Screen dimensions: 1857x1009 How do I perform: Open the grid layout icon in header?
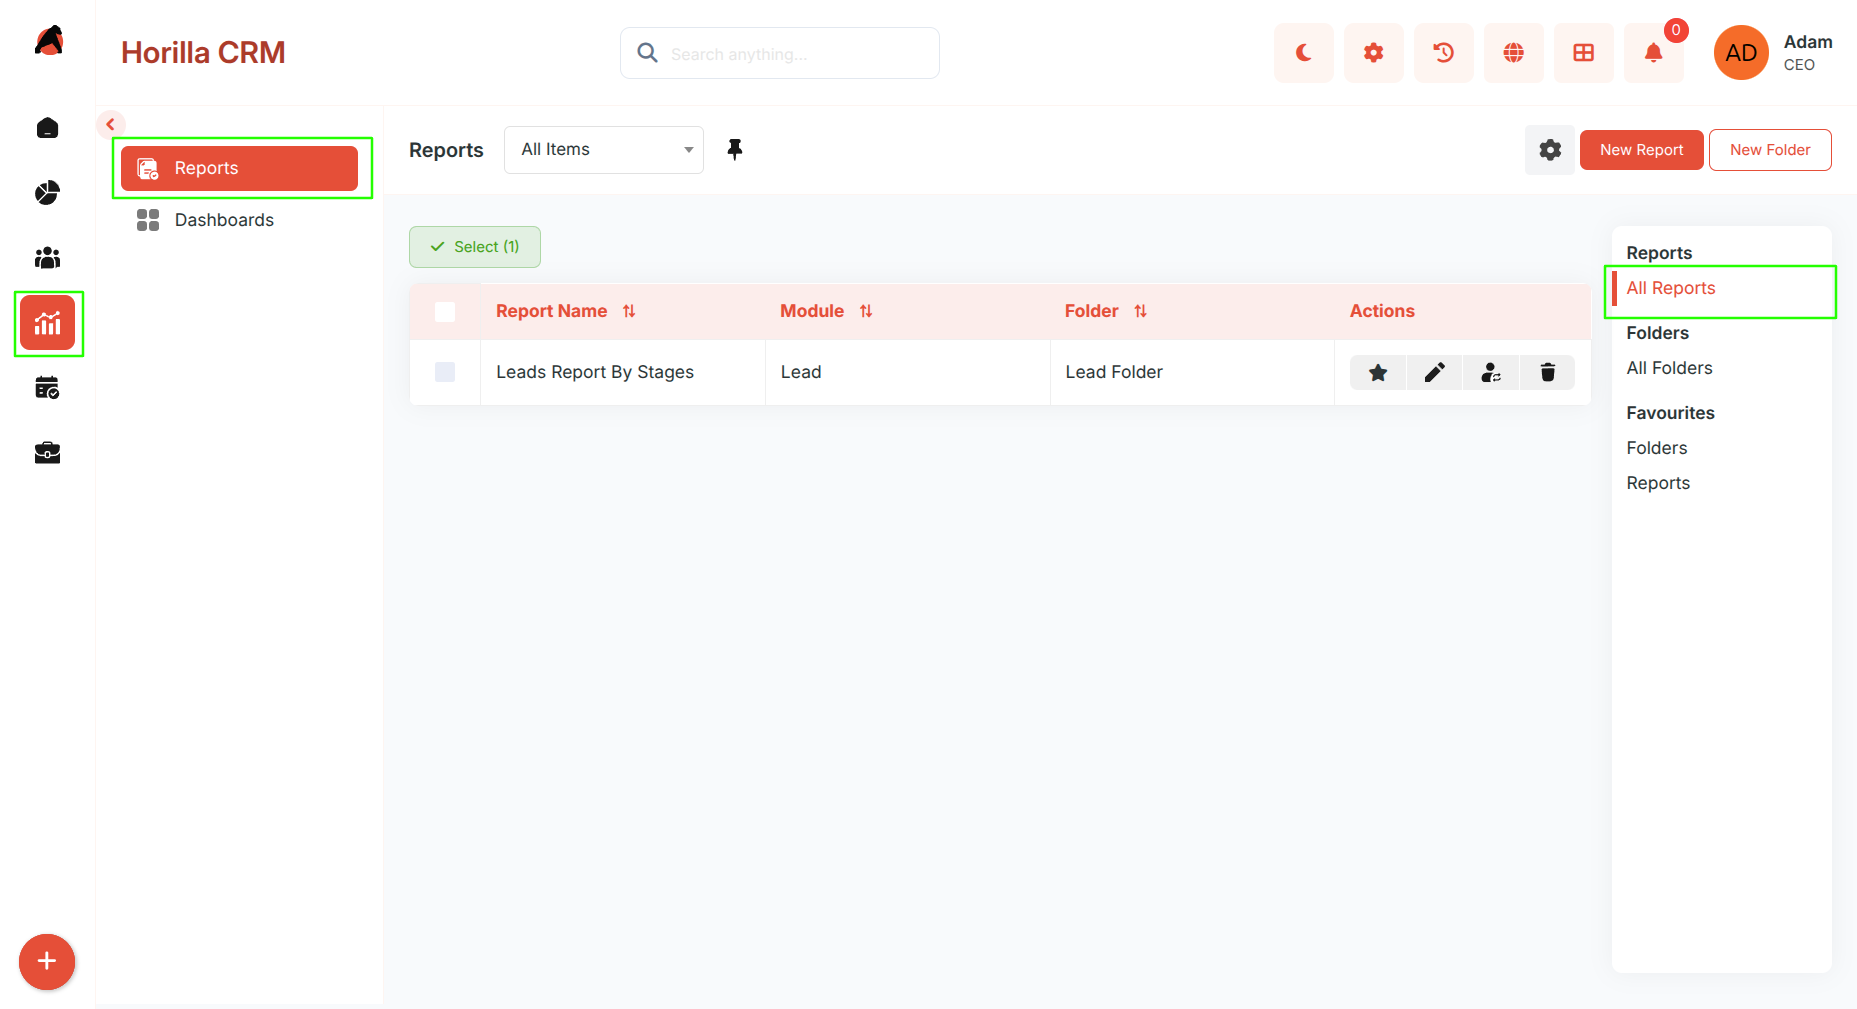[x=1584, y=53]
